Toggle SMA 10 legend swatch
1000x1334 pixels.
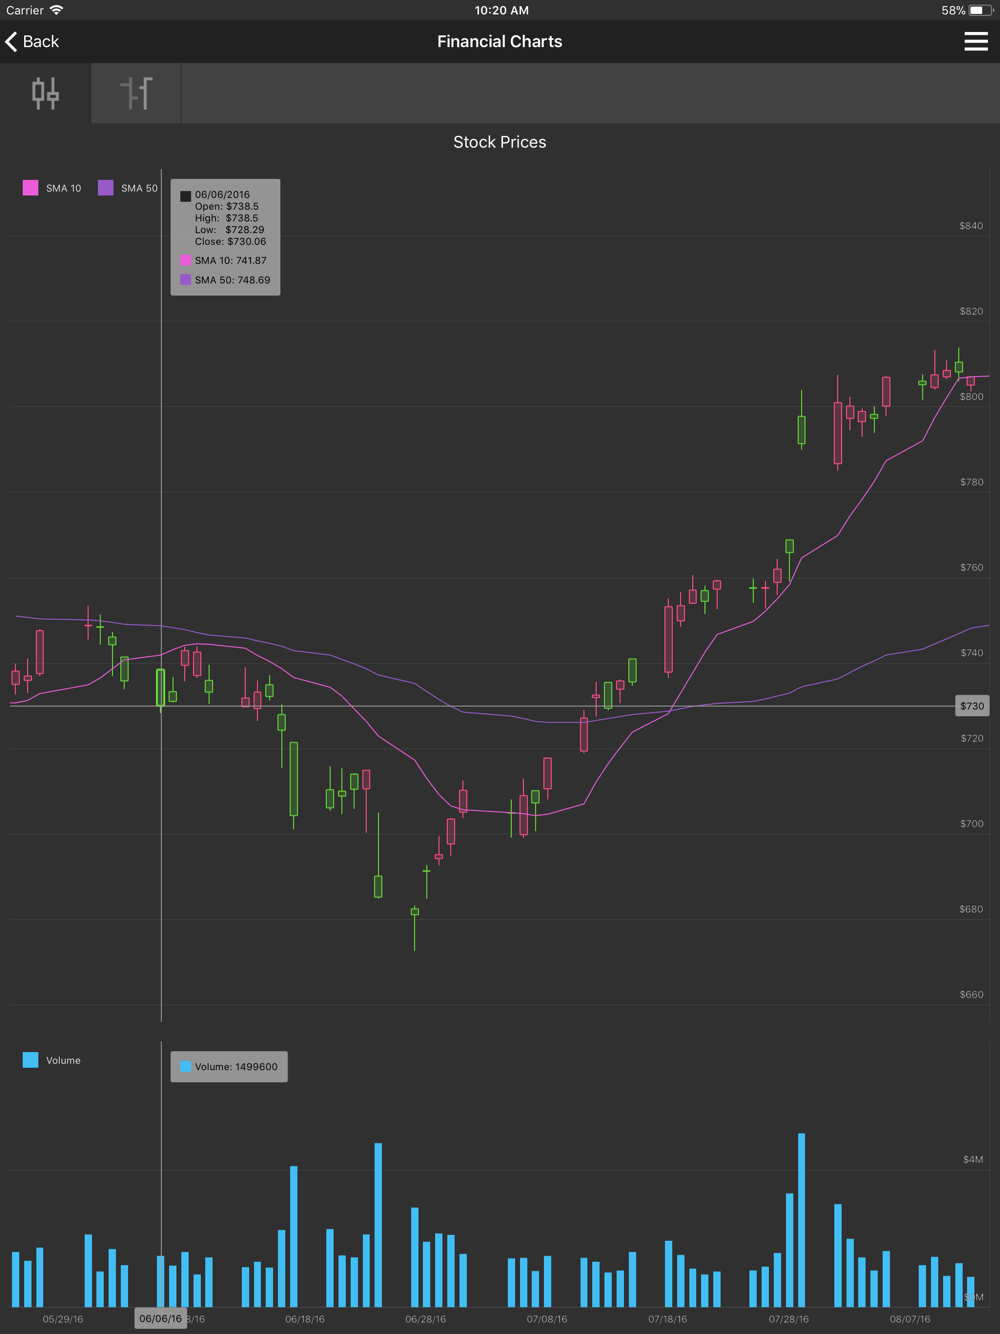(x=31, y=188)
